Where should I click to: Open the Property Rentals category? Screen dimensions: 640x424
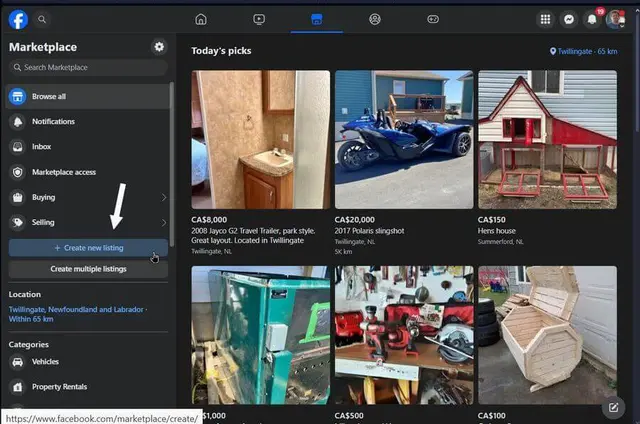[x=87, y=387]
